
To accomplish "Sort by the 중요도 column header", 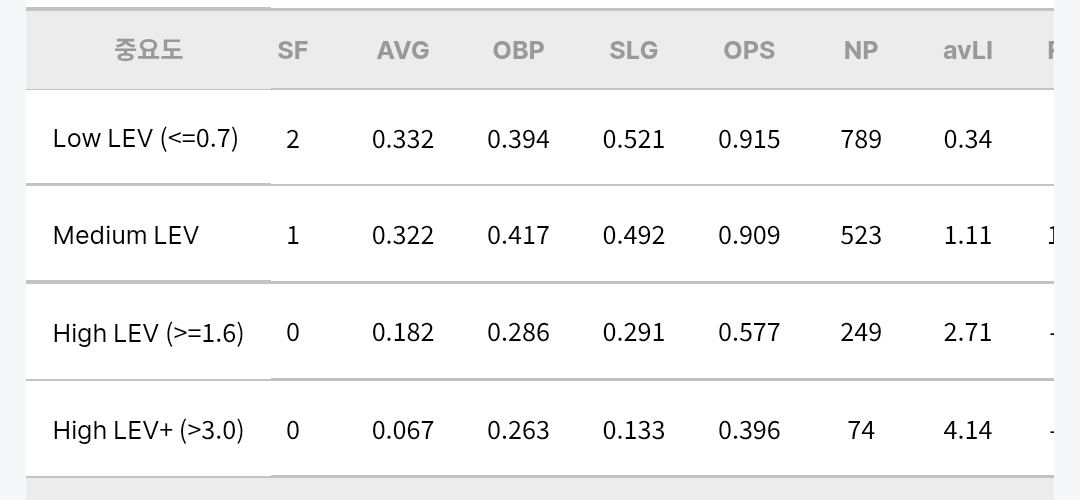I will pos(148,50).
